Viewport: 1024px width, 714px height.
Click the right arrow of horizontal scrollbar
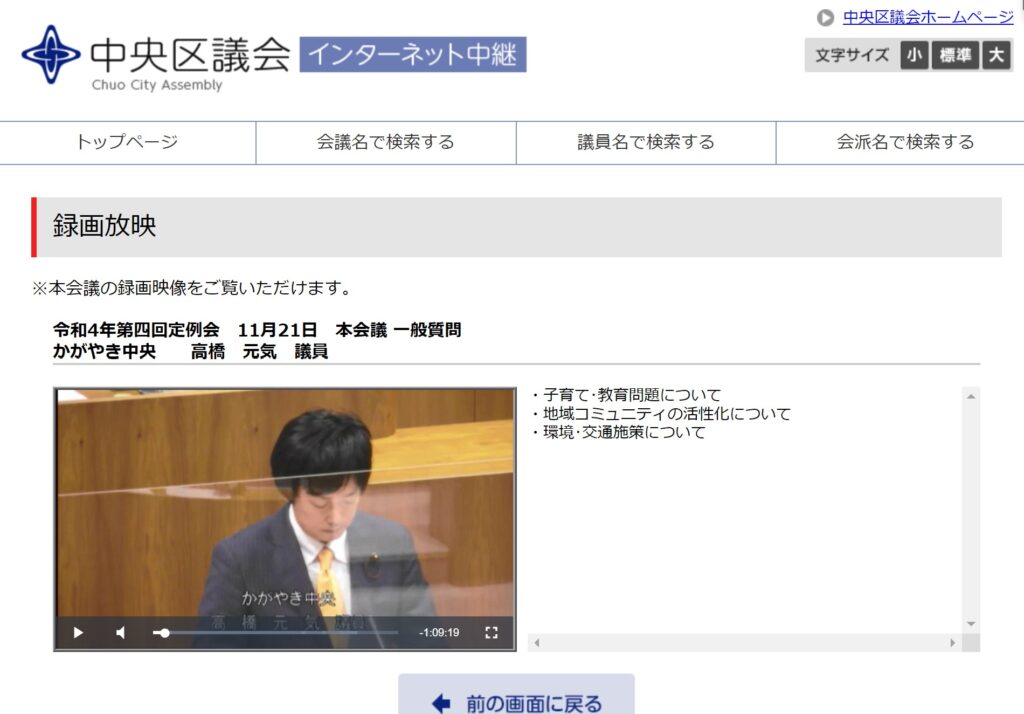point(953,643)
